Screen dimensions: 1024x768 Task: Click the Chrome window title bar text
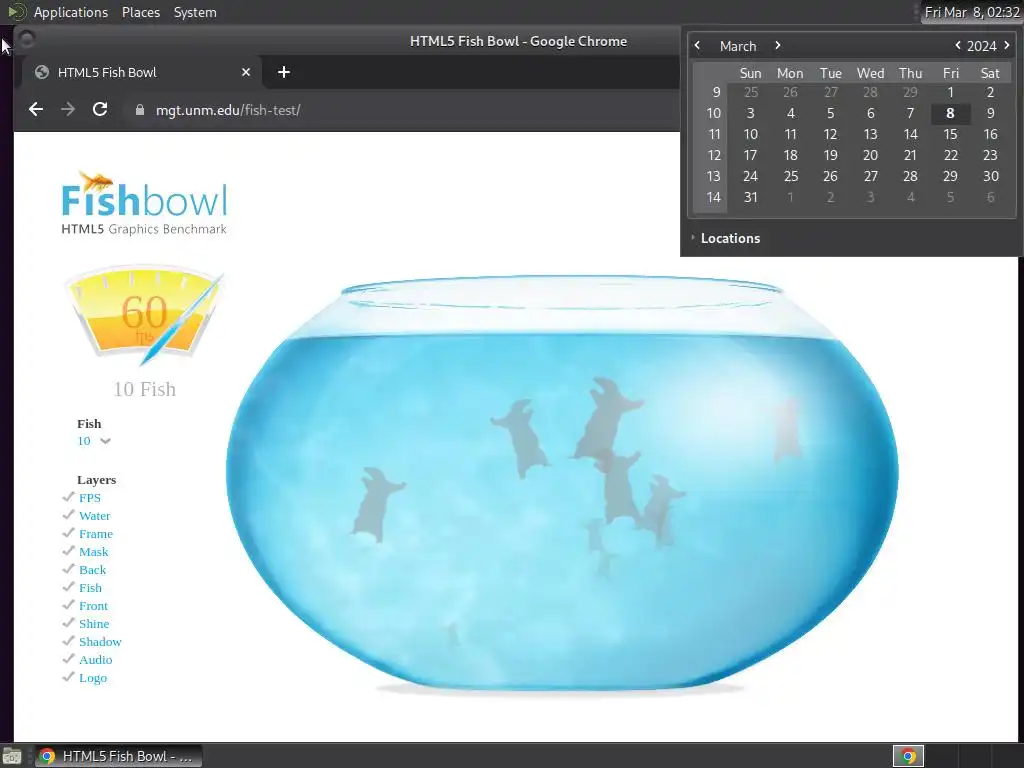click(518, 41)
